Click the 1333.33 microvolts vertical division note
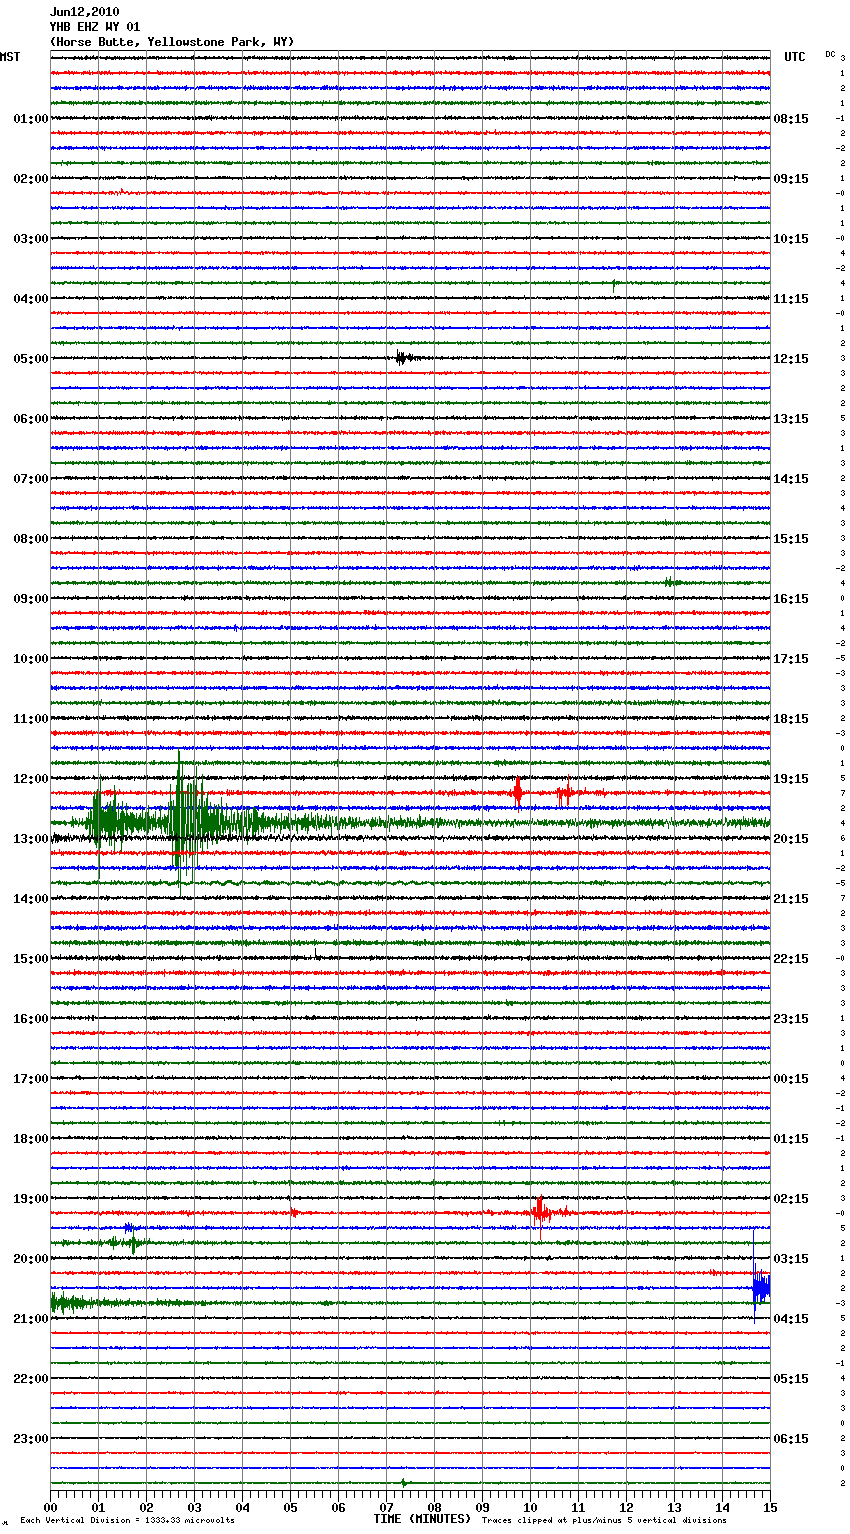 click(127, 1521)
